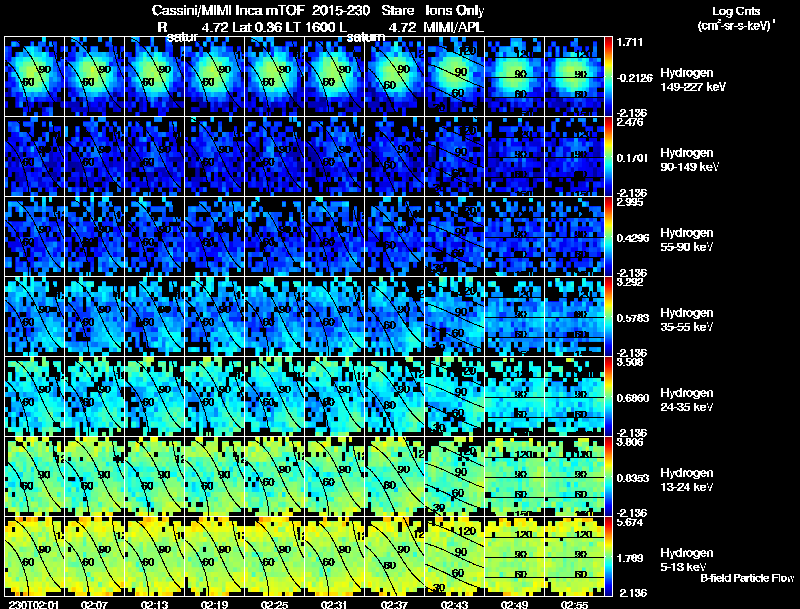Click the color bar for Hydrogen 35-55 keV
Image resolution: width=800 pixels, height=609 pixels.
click(x=608, y=317)
